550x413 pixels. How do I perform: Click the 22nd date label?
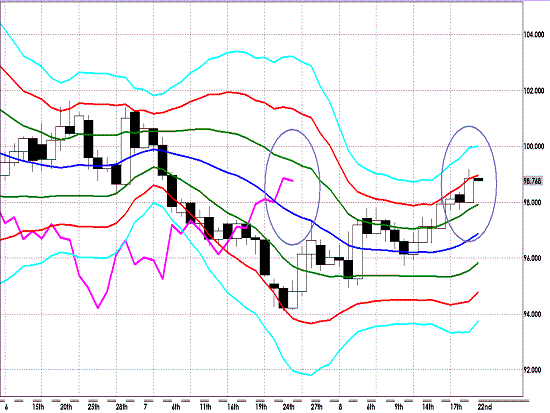pyautogui.click(x=485, y=407)
